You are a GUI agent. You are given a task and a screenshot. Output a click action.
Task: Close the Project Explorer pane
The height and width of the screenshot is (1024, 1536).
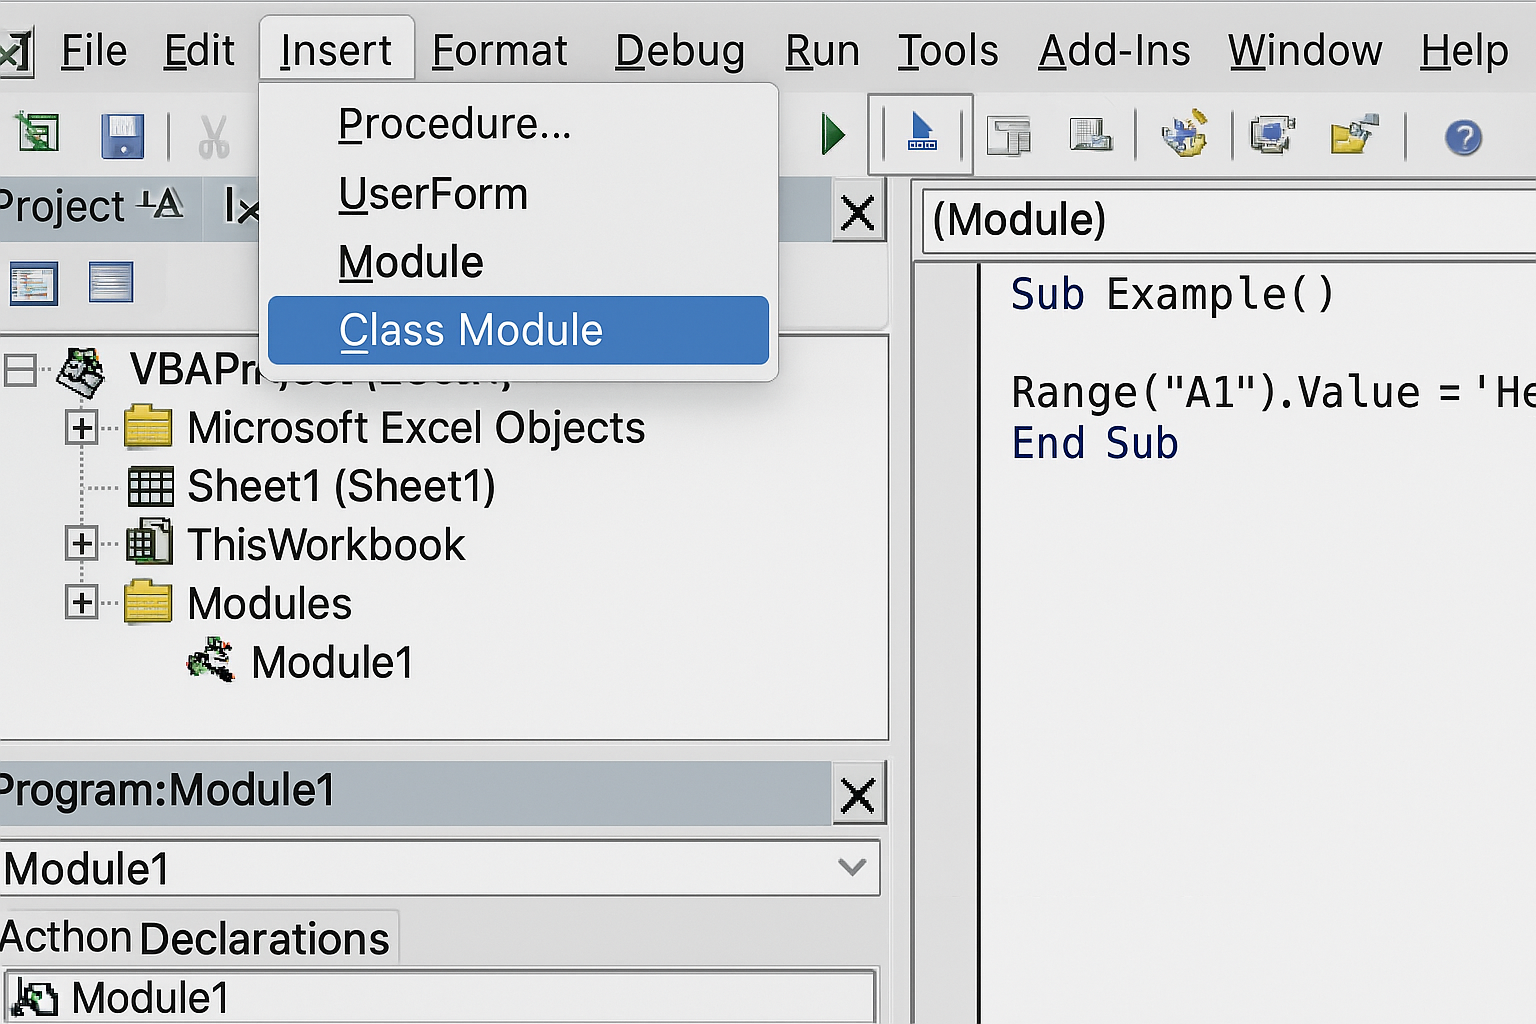coord(858,213)
